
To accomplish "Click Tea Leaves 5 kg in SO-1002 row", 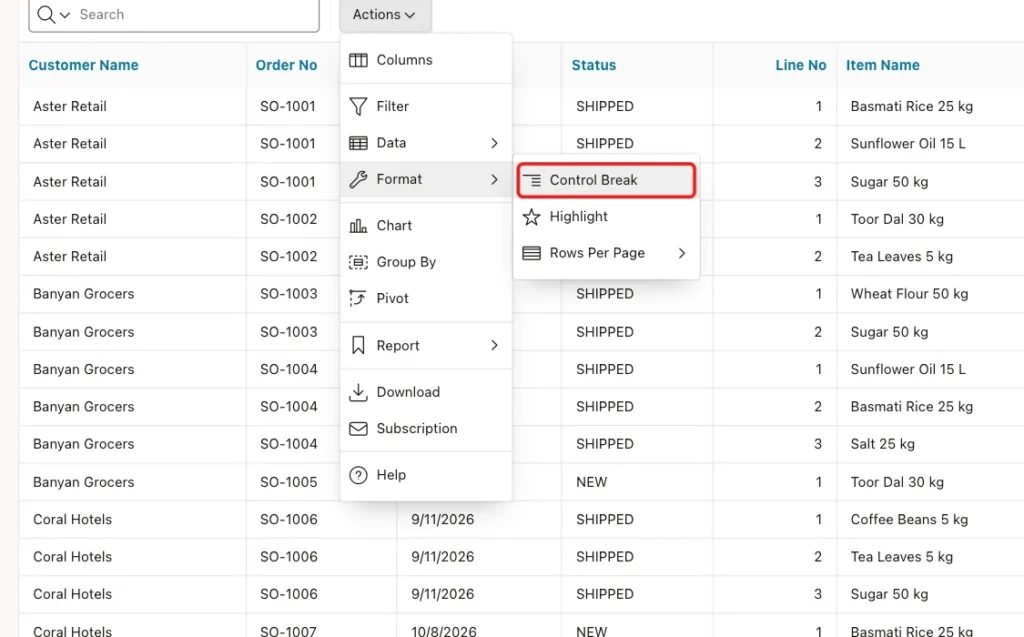I will click(x=901, y=257).
